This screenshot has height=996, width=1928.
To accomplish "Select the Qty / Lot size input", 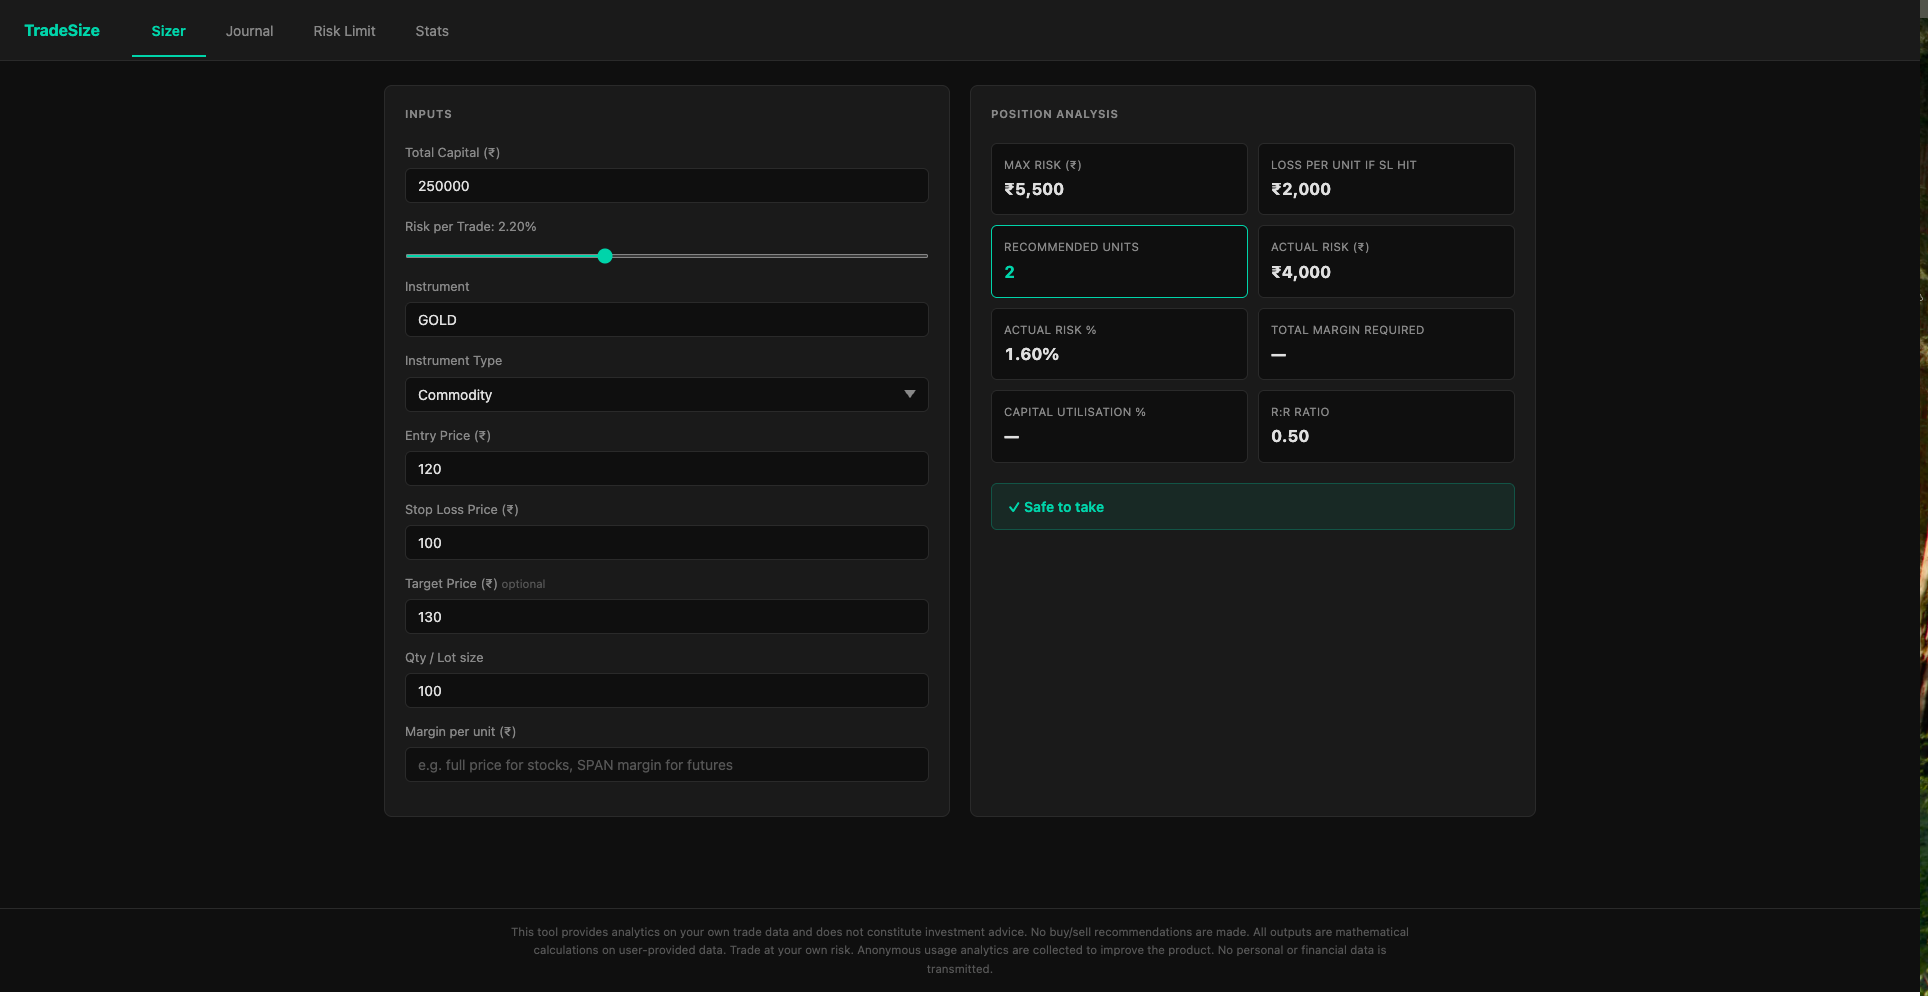I will pyautogui.click(x=665, y=690).
